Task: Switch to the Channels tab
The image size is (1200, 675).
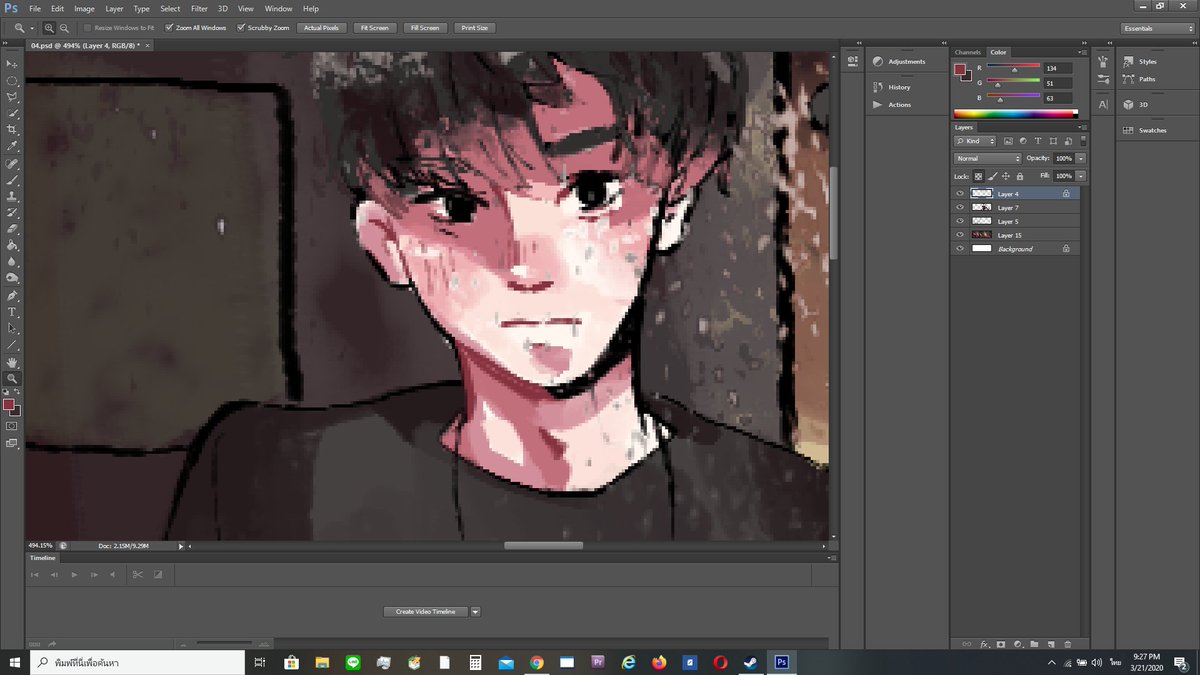Action: [967, 52]
